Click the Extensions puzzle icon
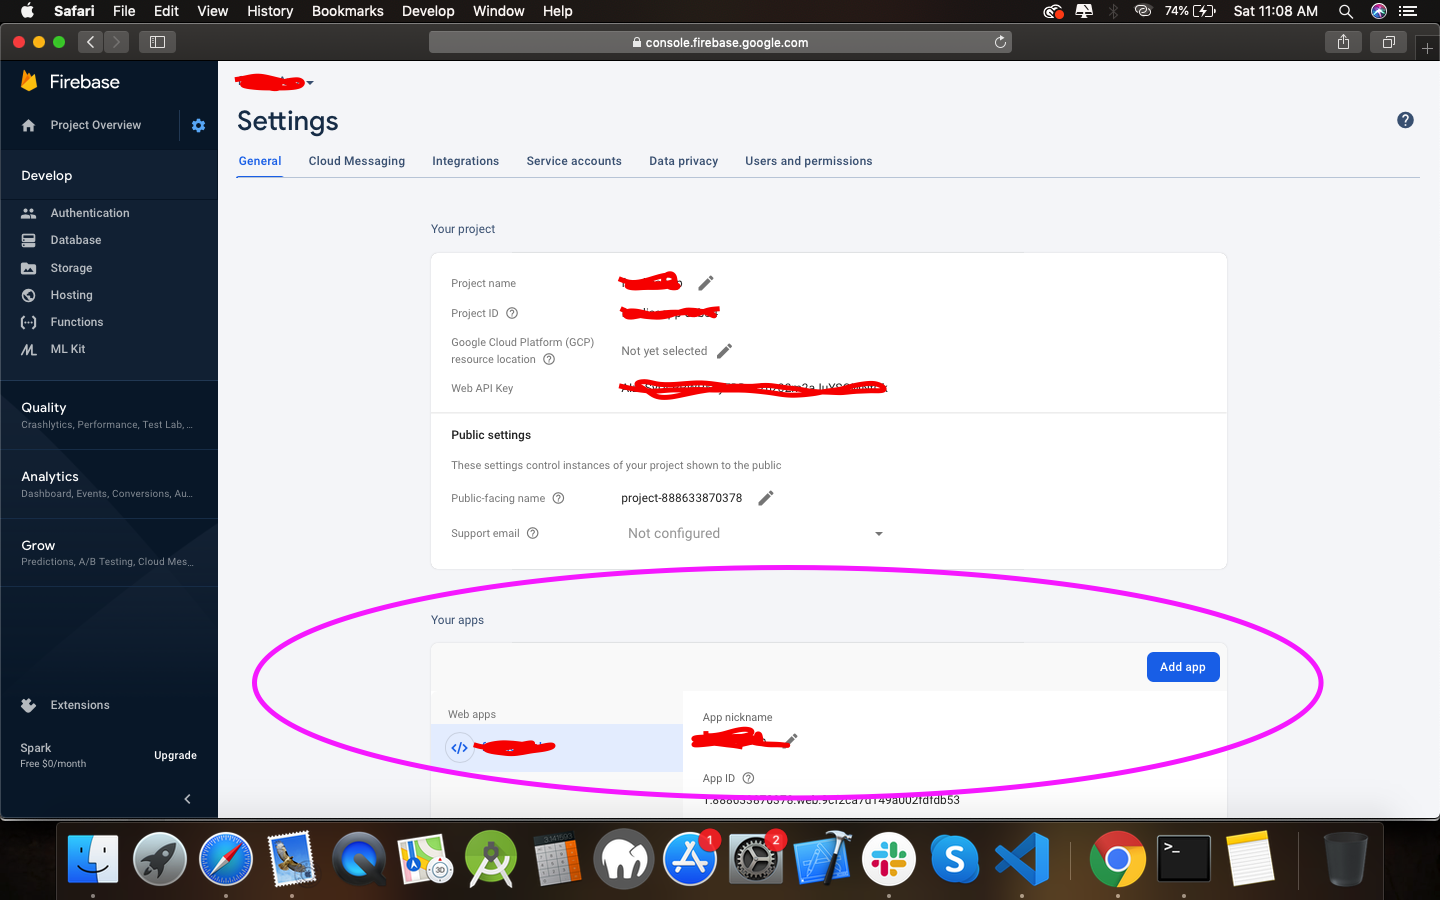The height and width of the screenshot is (900, 1440). pos(30,705)
